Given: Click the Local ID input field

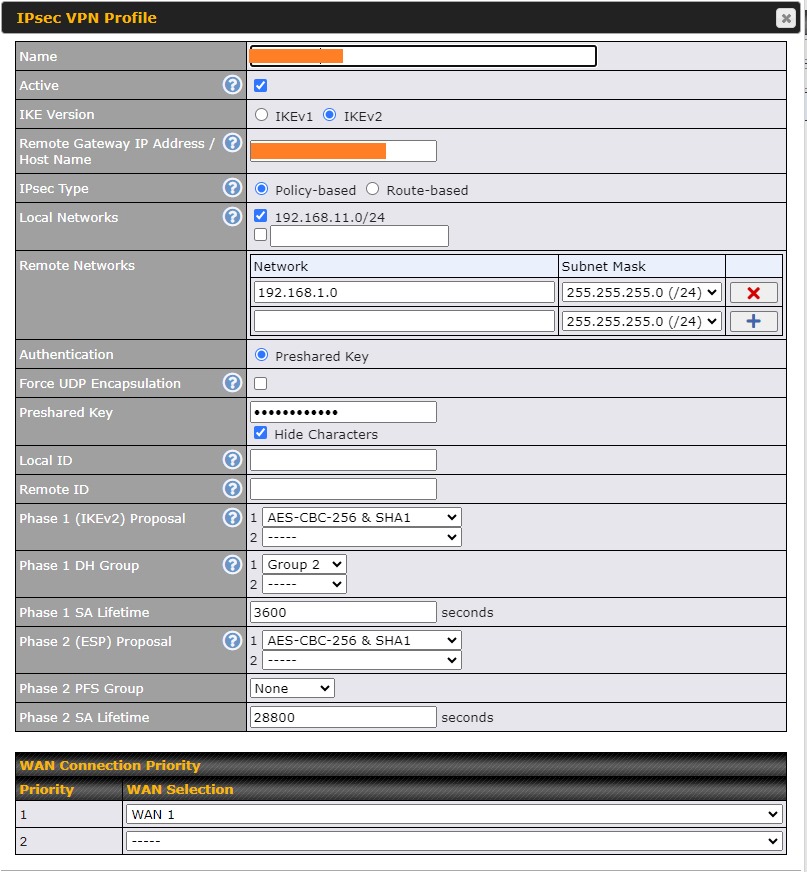Looking at the screenshot, I should [x=343, y=460].
